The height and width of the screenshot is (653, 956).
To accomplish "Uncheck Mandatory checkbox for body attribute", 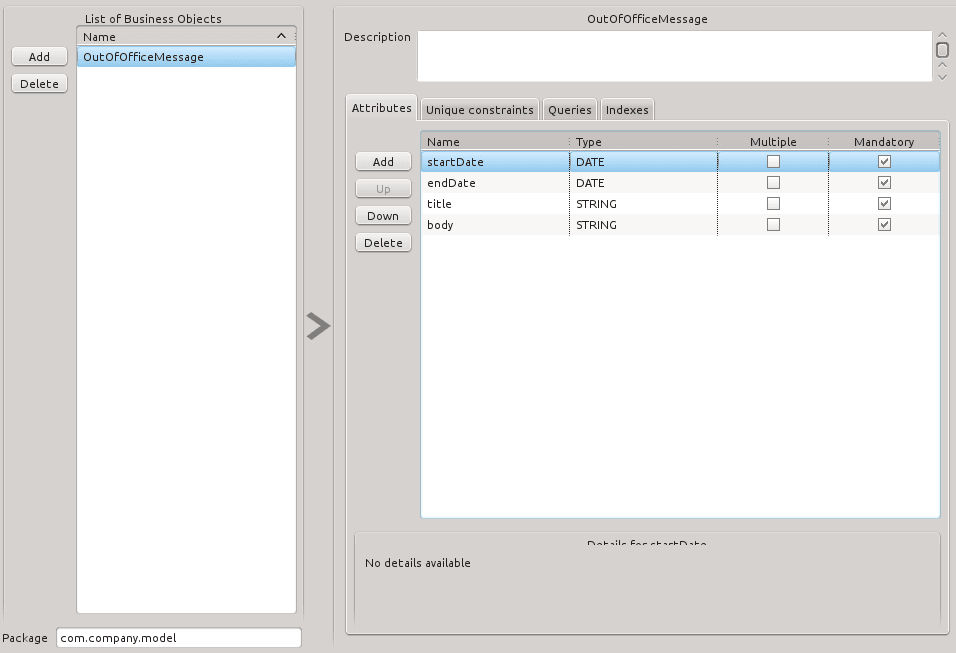I will (884, 225).
